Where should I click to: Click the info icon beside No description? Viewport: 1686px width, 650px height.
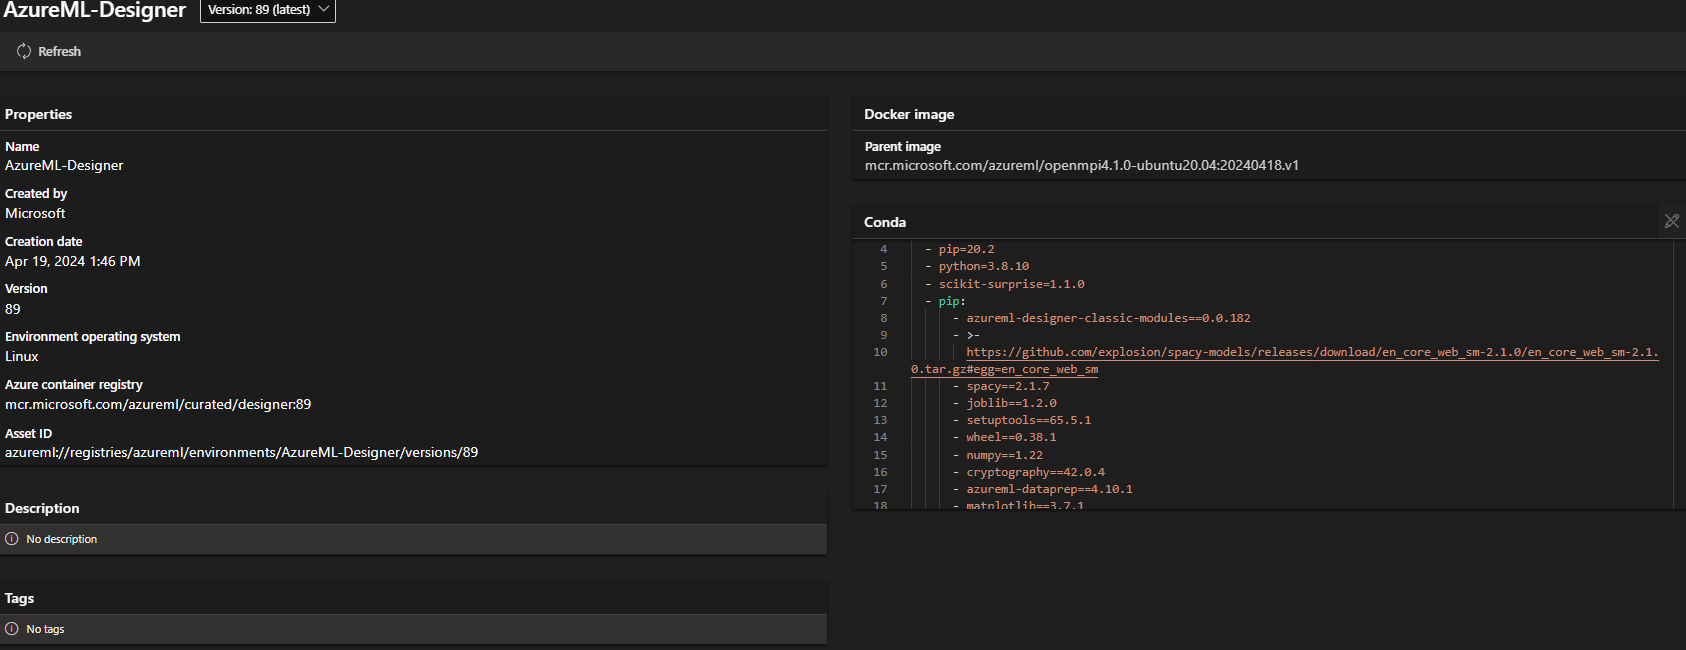pos(12,539)
